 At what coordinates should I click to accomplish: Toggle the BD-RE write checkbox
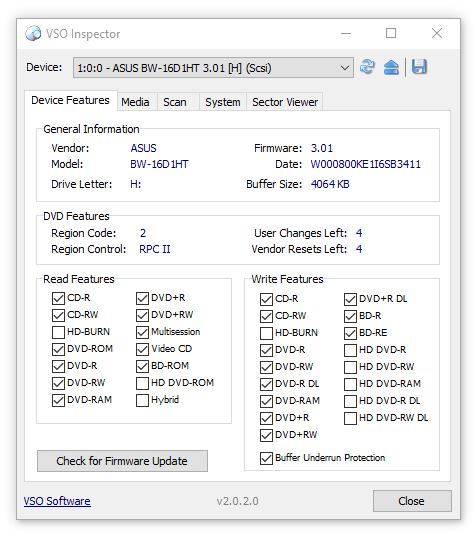click(x=350, y=333)
